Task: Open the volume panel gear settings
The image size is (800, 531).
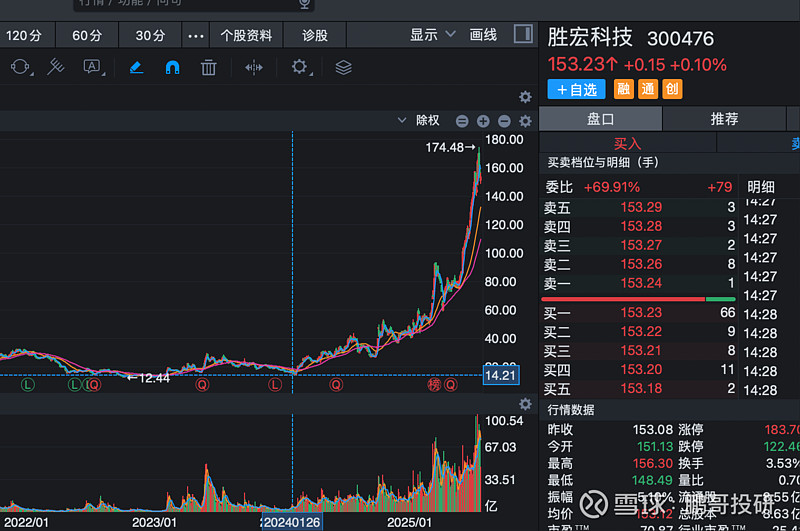Action: (x=525, y=404)
